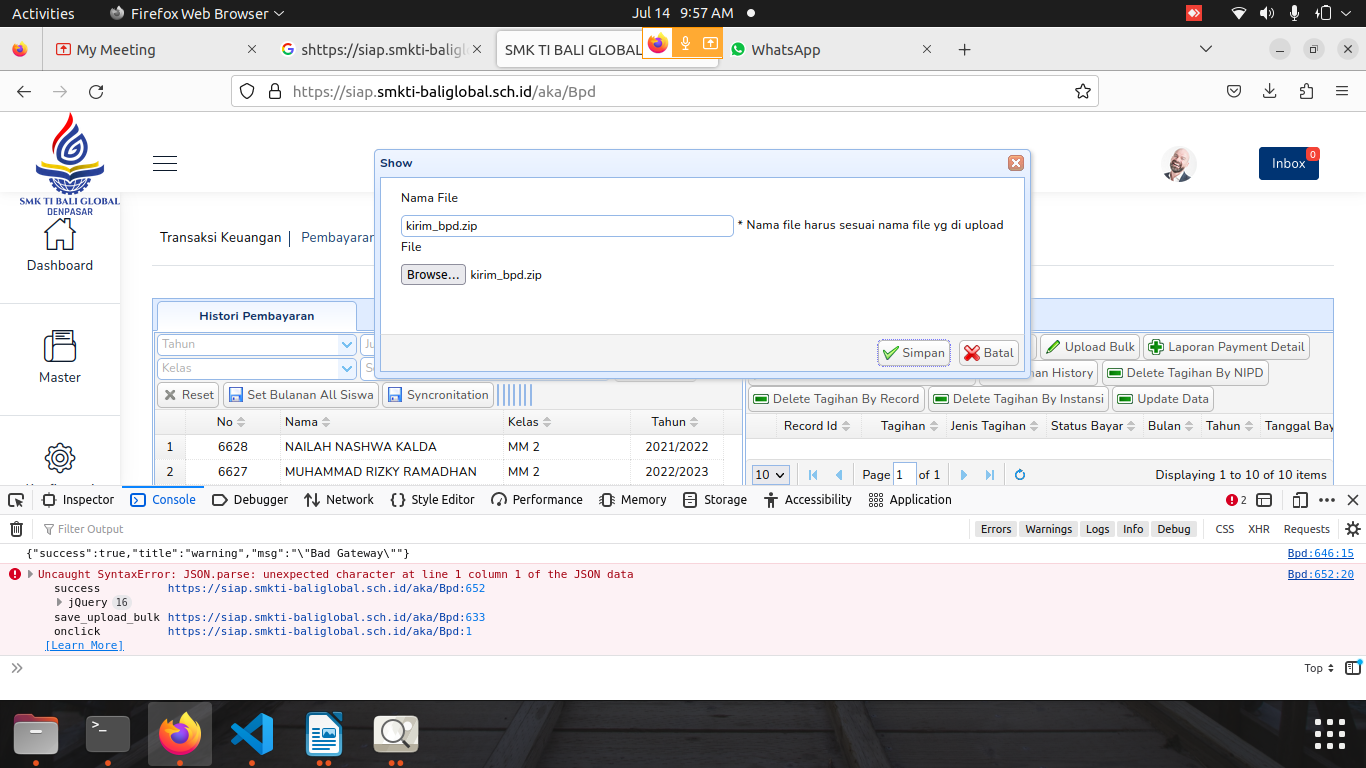Open the rows-per-page dropdown
This screenshot has width=1366, height=768.
770,475
